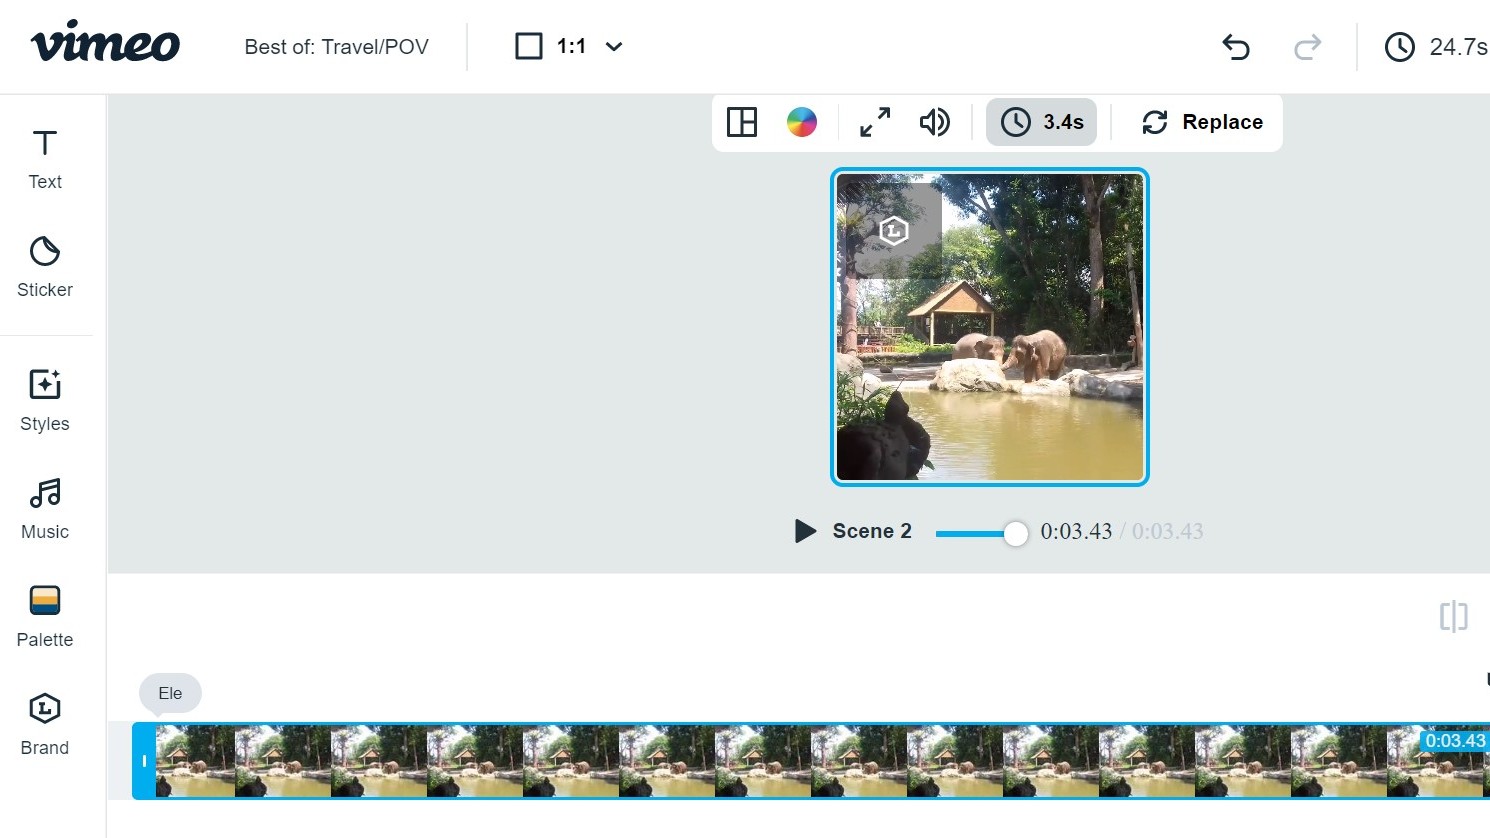Open the Palette panel

(44, 614)
